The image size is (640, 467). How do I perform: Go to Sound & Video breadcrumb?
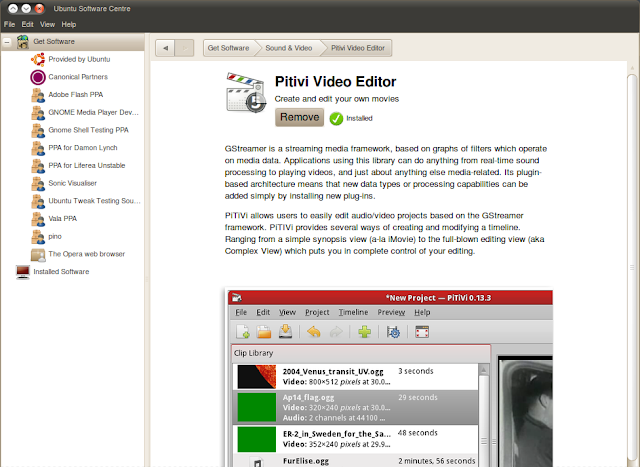pyautogui.click(x=289, y=48)
